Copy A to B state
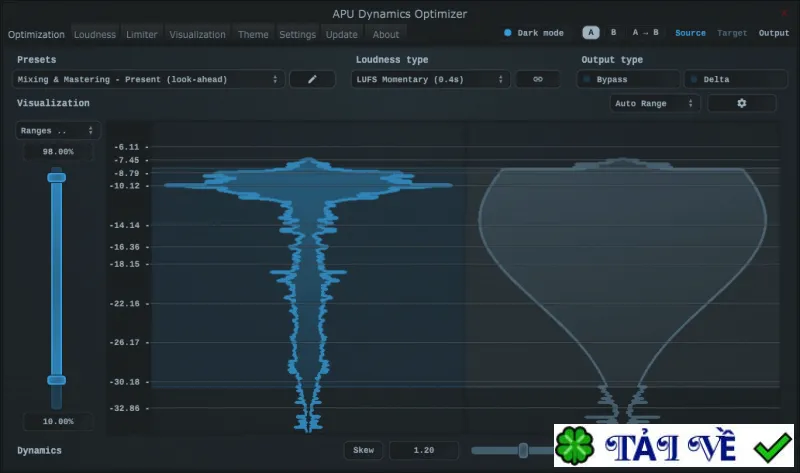 (645, 33)
